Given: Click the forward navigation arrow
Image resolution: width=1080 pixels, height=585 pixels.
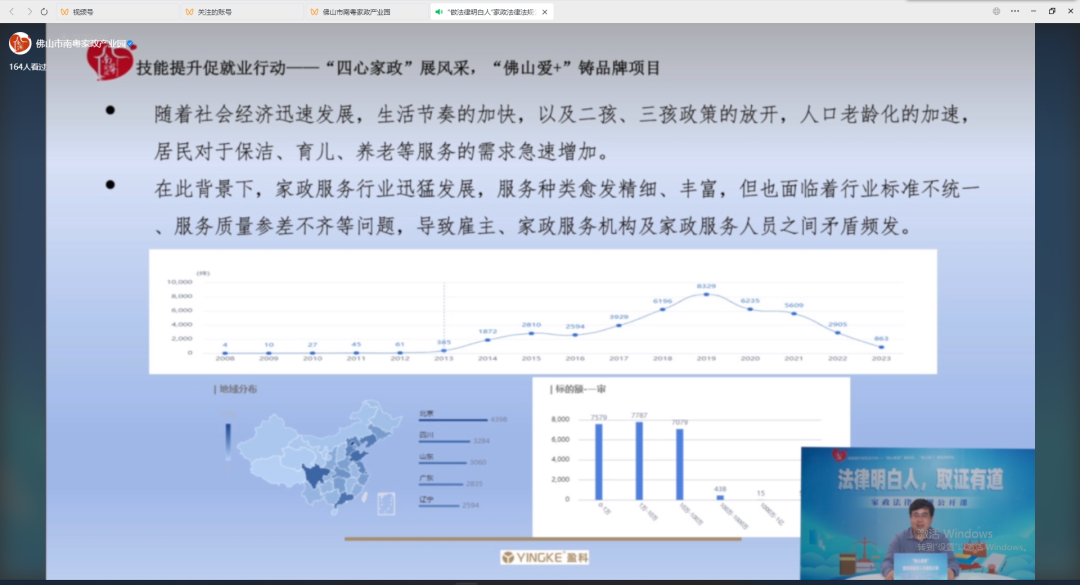Looking at the screenshot, I should point(29,11).
